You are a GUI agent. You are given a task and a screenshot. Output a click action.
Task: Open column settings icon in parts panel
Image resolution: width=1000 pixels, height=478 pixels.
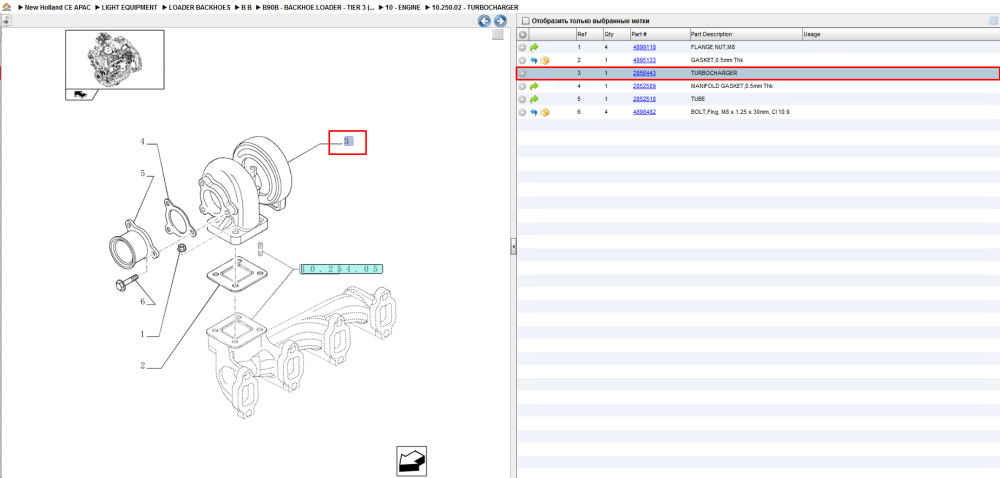(x=992, y=21)
